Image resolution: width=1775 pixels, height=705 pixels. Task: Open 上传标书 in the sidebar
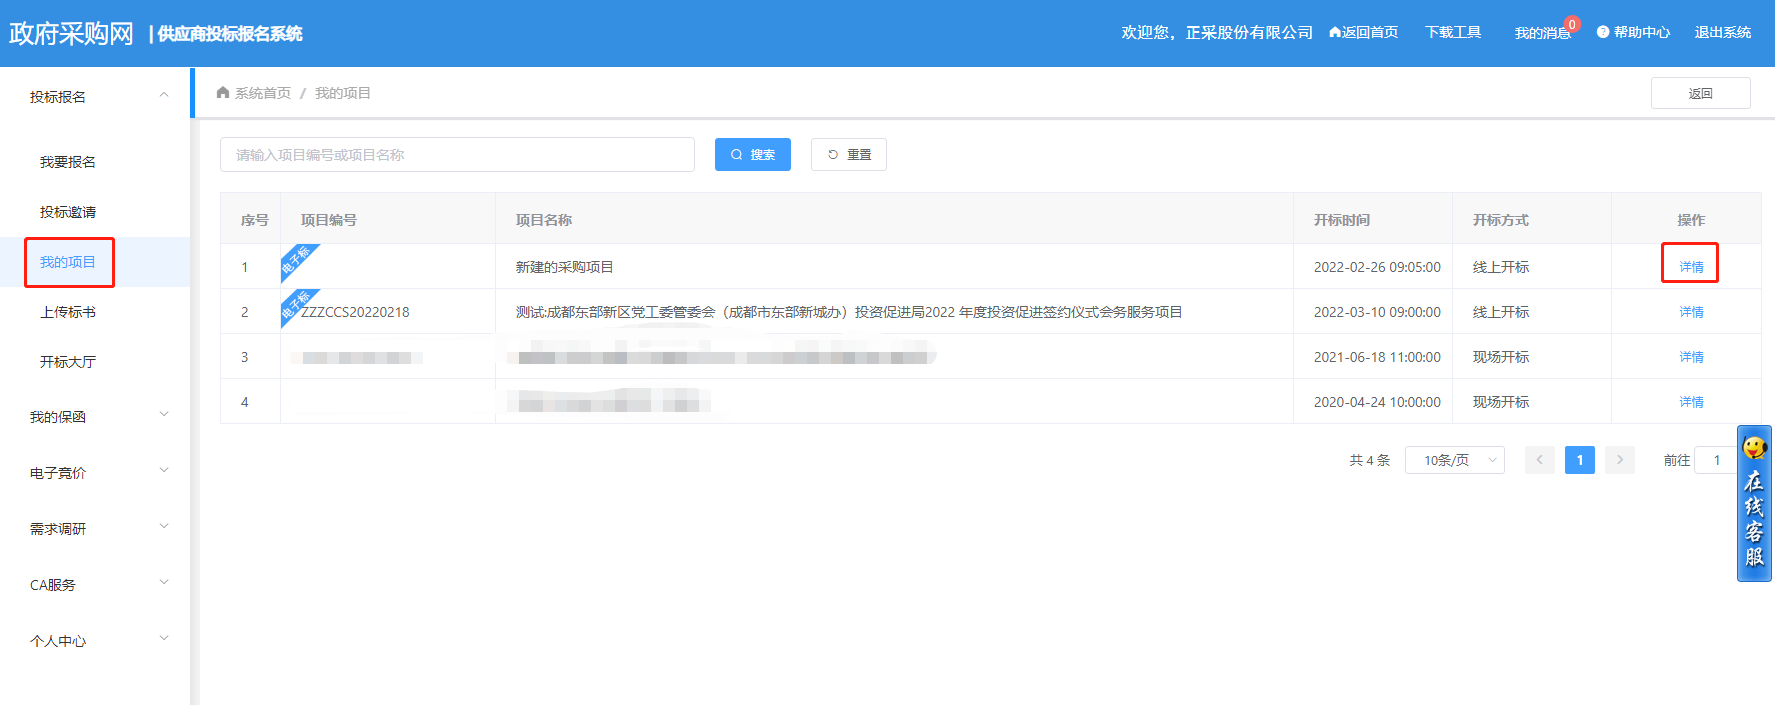[x=68, y=312]
